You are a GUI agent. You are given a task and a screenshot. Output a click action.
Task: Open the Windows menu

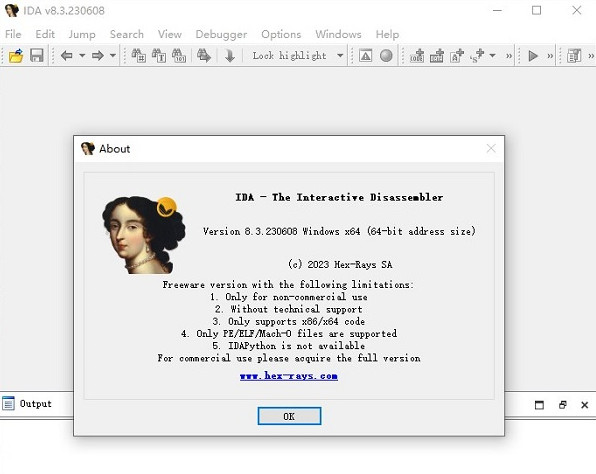pyautogui.click(x=338, y=34)
